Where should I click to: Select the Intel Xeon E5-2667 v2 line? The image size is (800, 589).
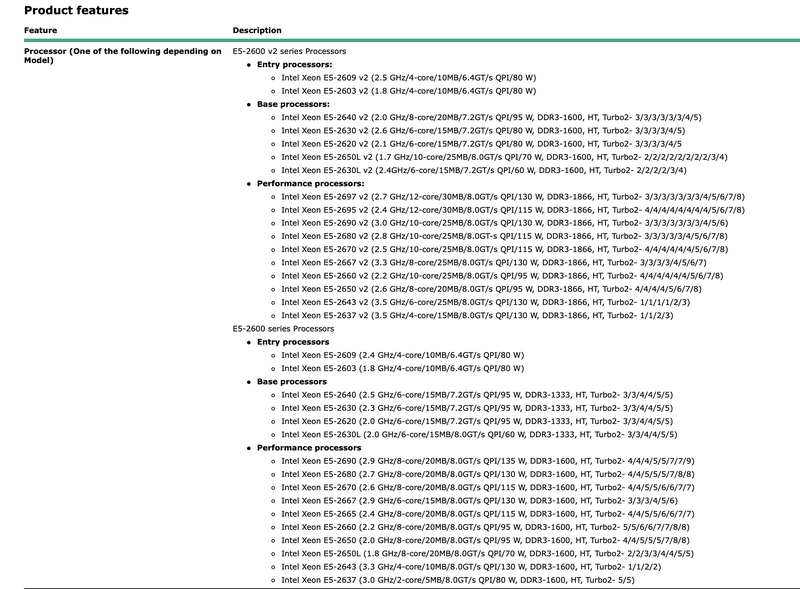494,263
